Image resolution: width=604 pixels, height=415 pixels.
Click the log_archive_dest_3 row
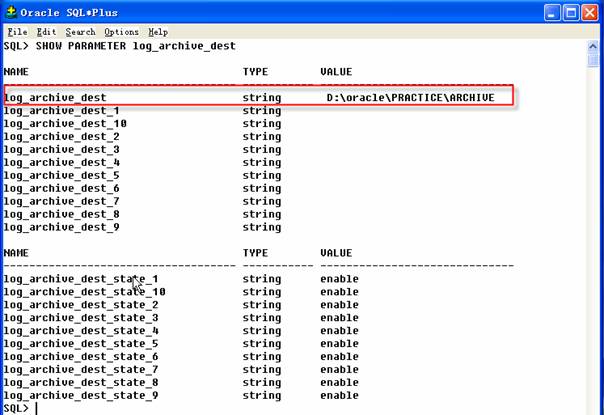tap(143, 150)
